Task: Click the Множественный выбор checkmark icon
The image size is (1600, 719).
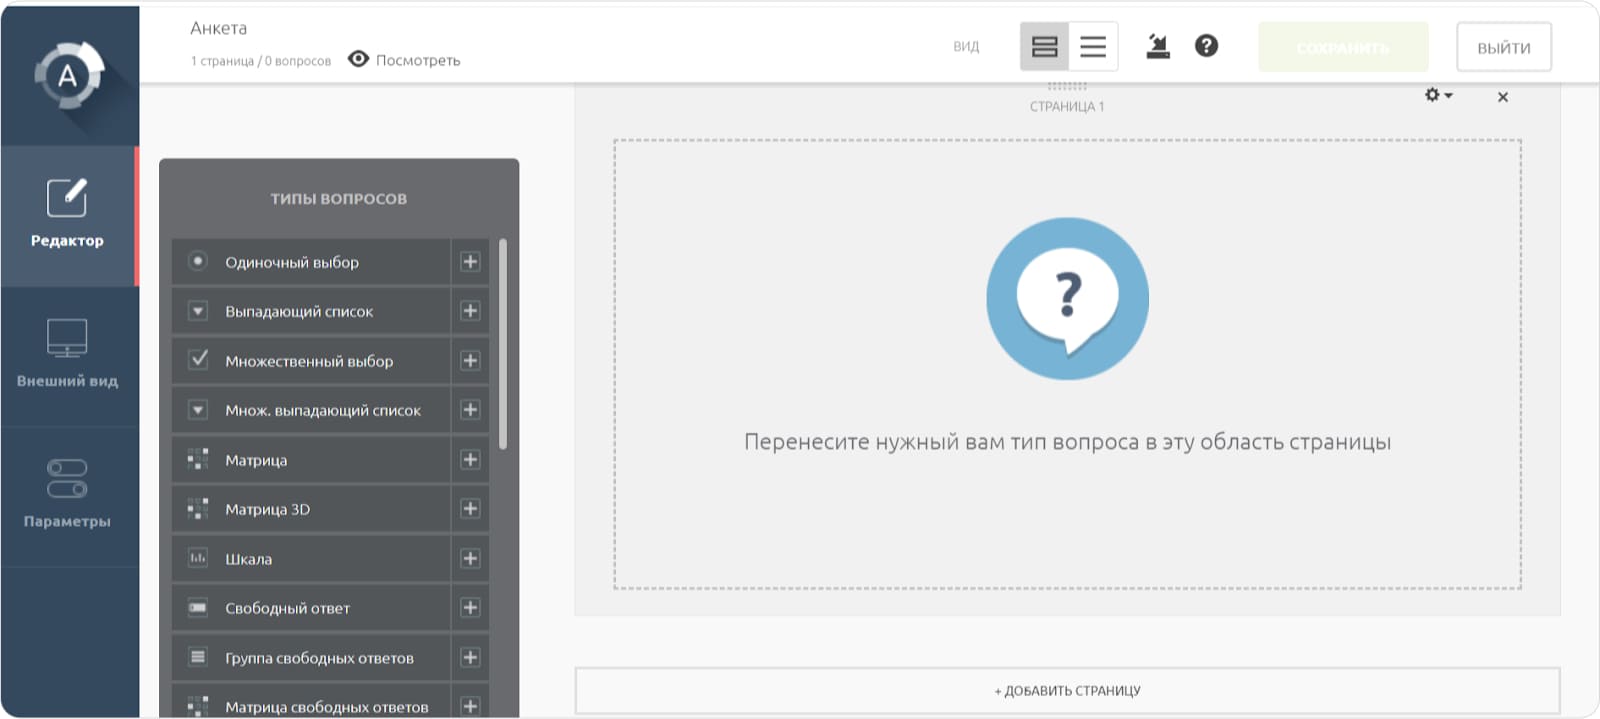Action: (198, 359)
